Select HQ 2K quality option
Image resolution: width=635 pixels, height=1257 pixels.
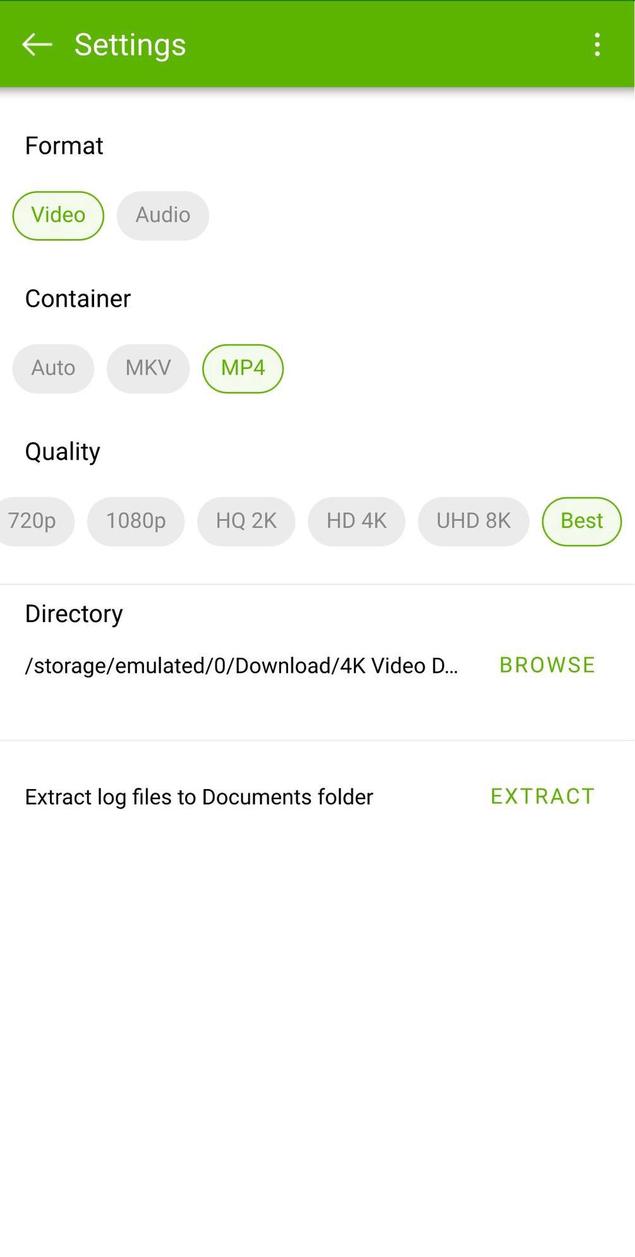[x=246, y=521]
